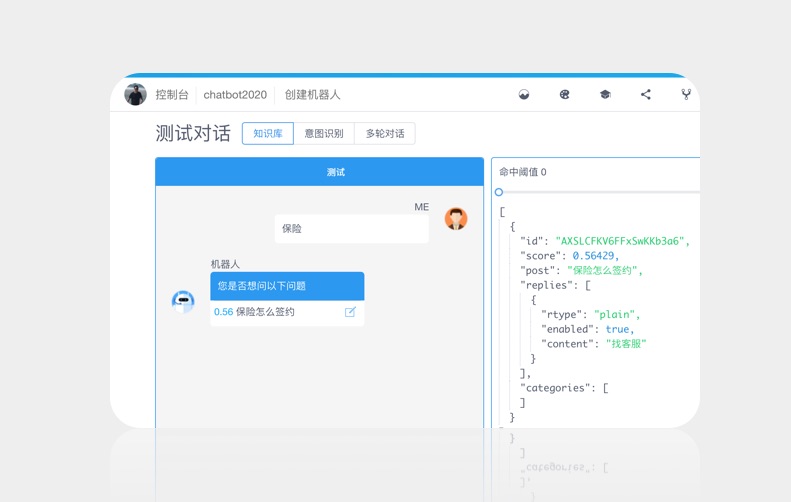Click the 保险 sent message bubble
791x502 pixels.
click(x=351, y=229)
